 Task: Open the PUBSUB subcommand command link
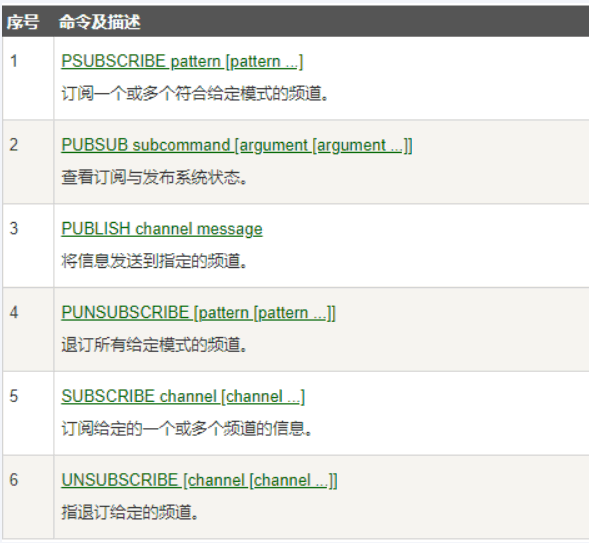[237, 145]
